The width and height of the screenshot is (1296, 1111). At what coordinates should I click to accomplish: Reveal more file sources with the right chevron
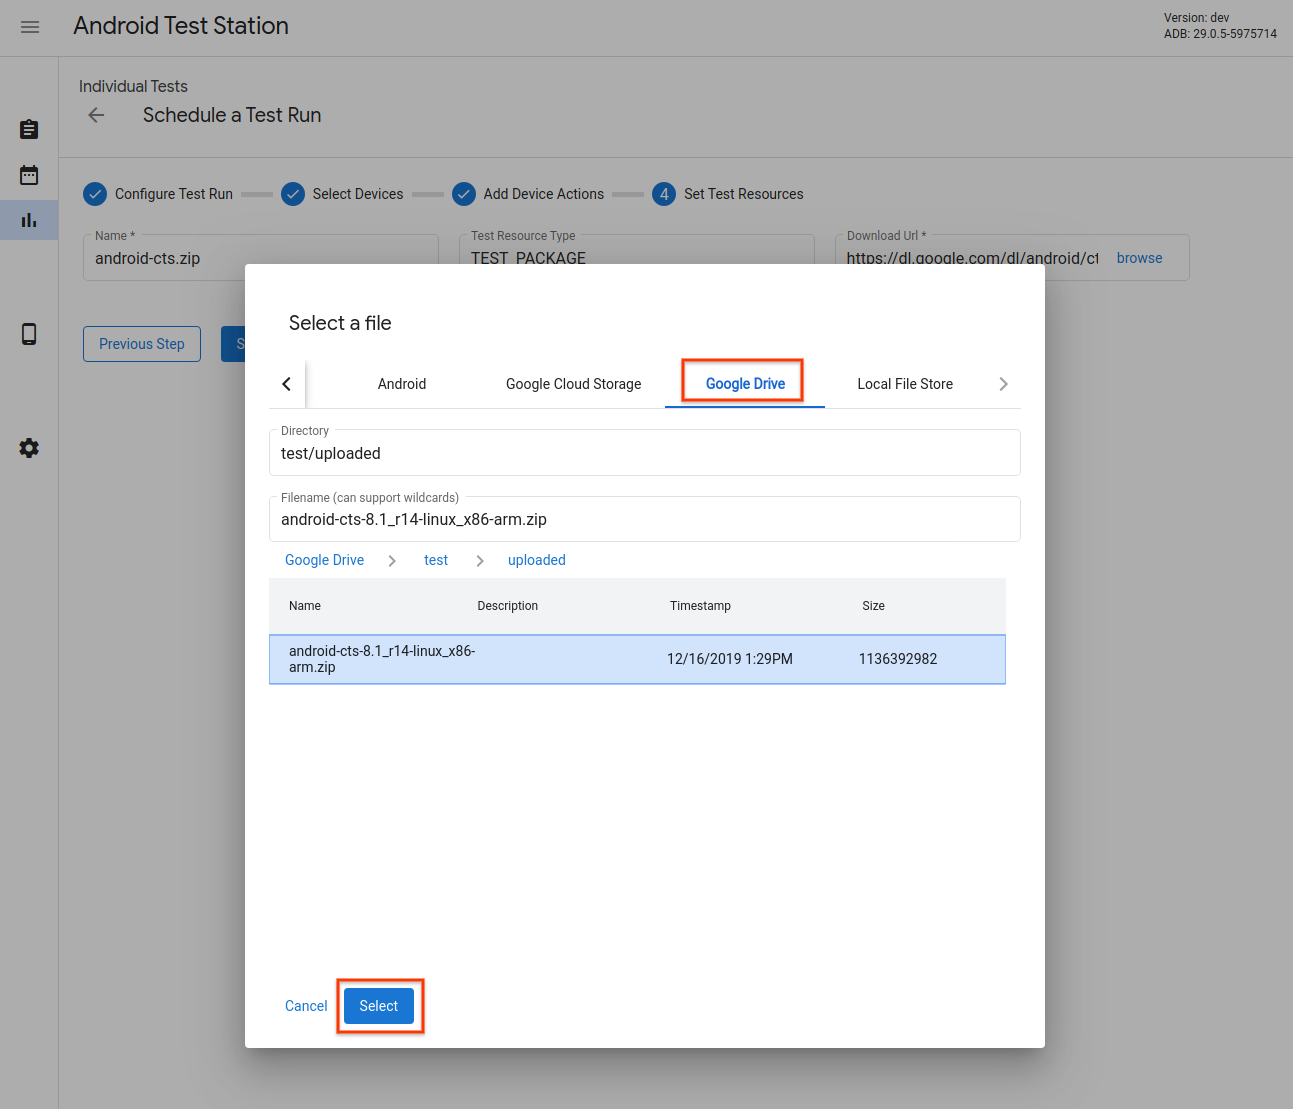1003,383
